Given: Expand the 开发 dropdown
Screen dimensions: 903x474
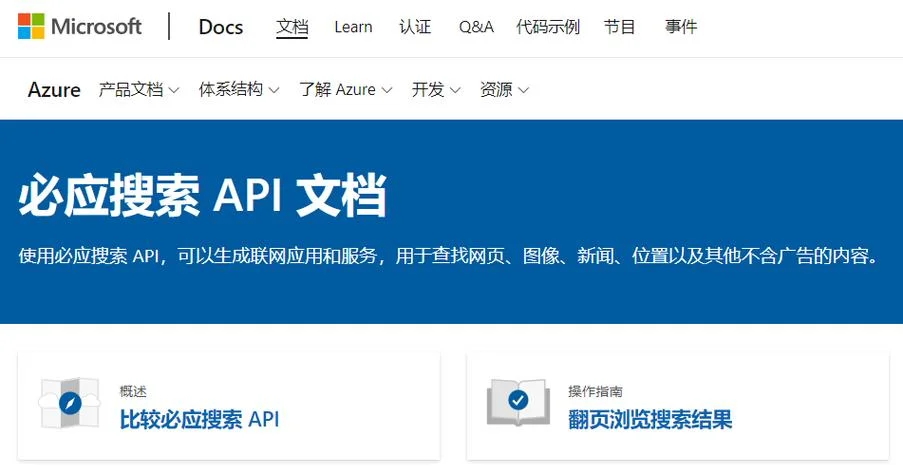Looking at the screenshot, I should (436, 90).
